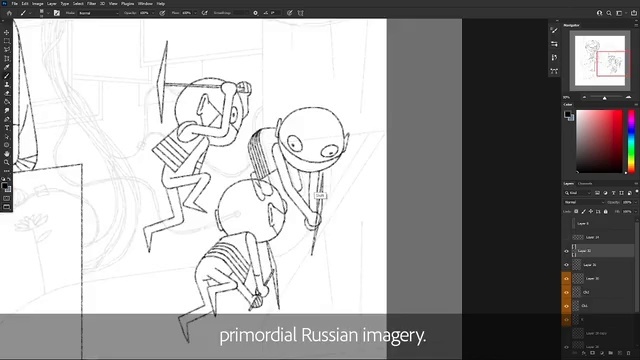Expand the Opacity slider arrow in options bar
Viewport: 640px width, 360px height.
pos(153,13)
